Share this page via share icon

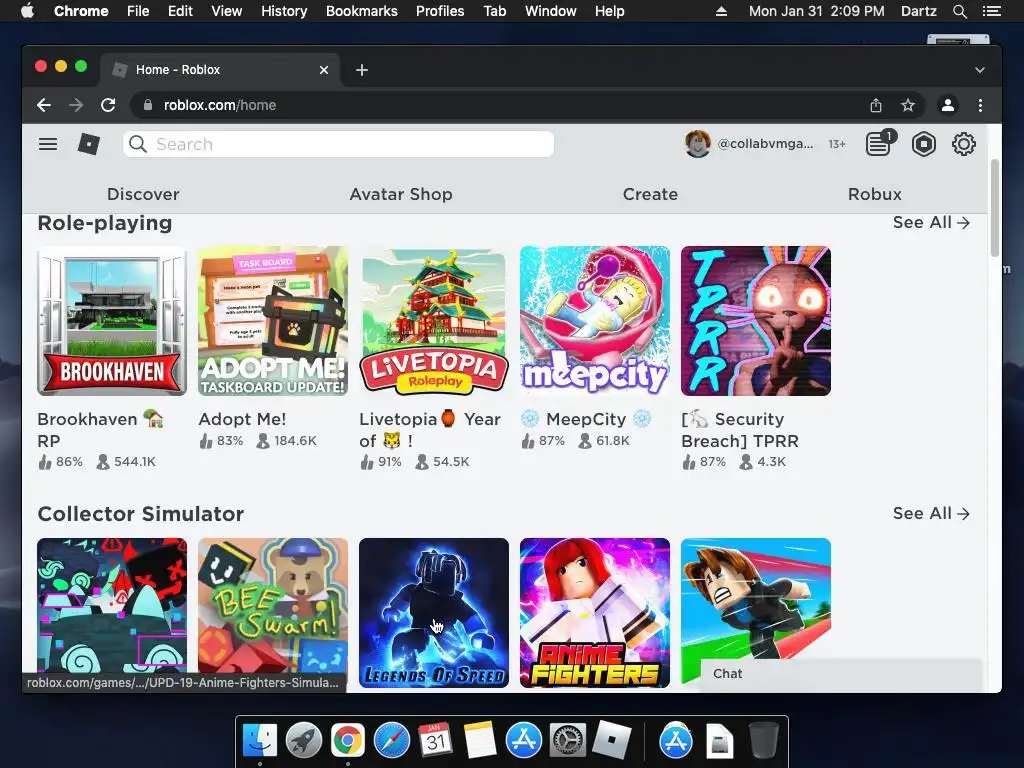click(876, 105)
